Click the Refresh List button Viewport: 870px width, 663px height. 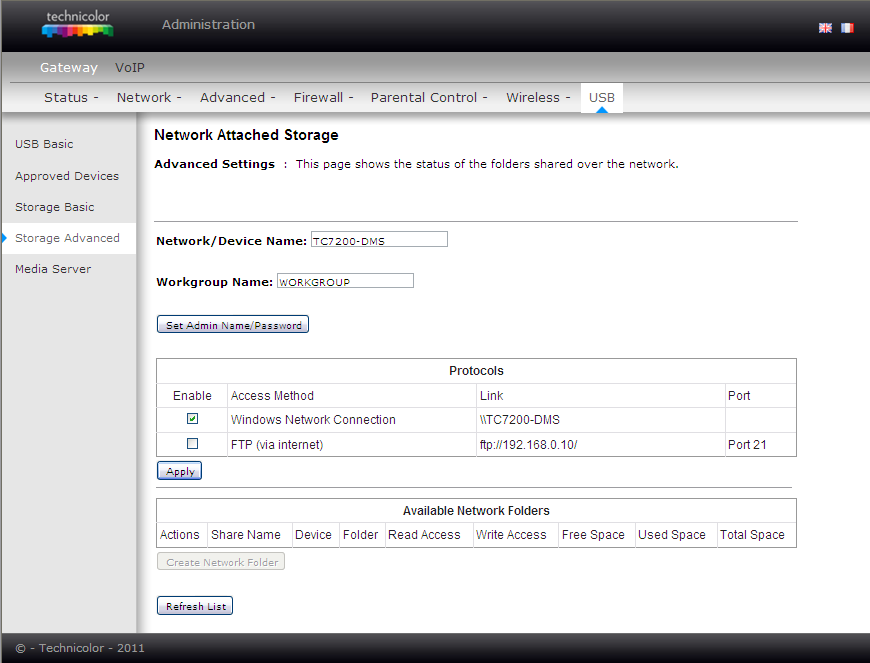coord(195,606)
